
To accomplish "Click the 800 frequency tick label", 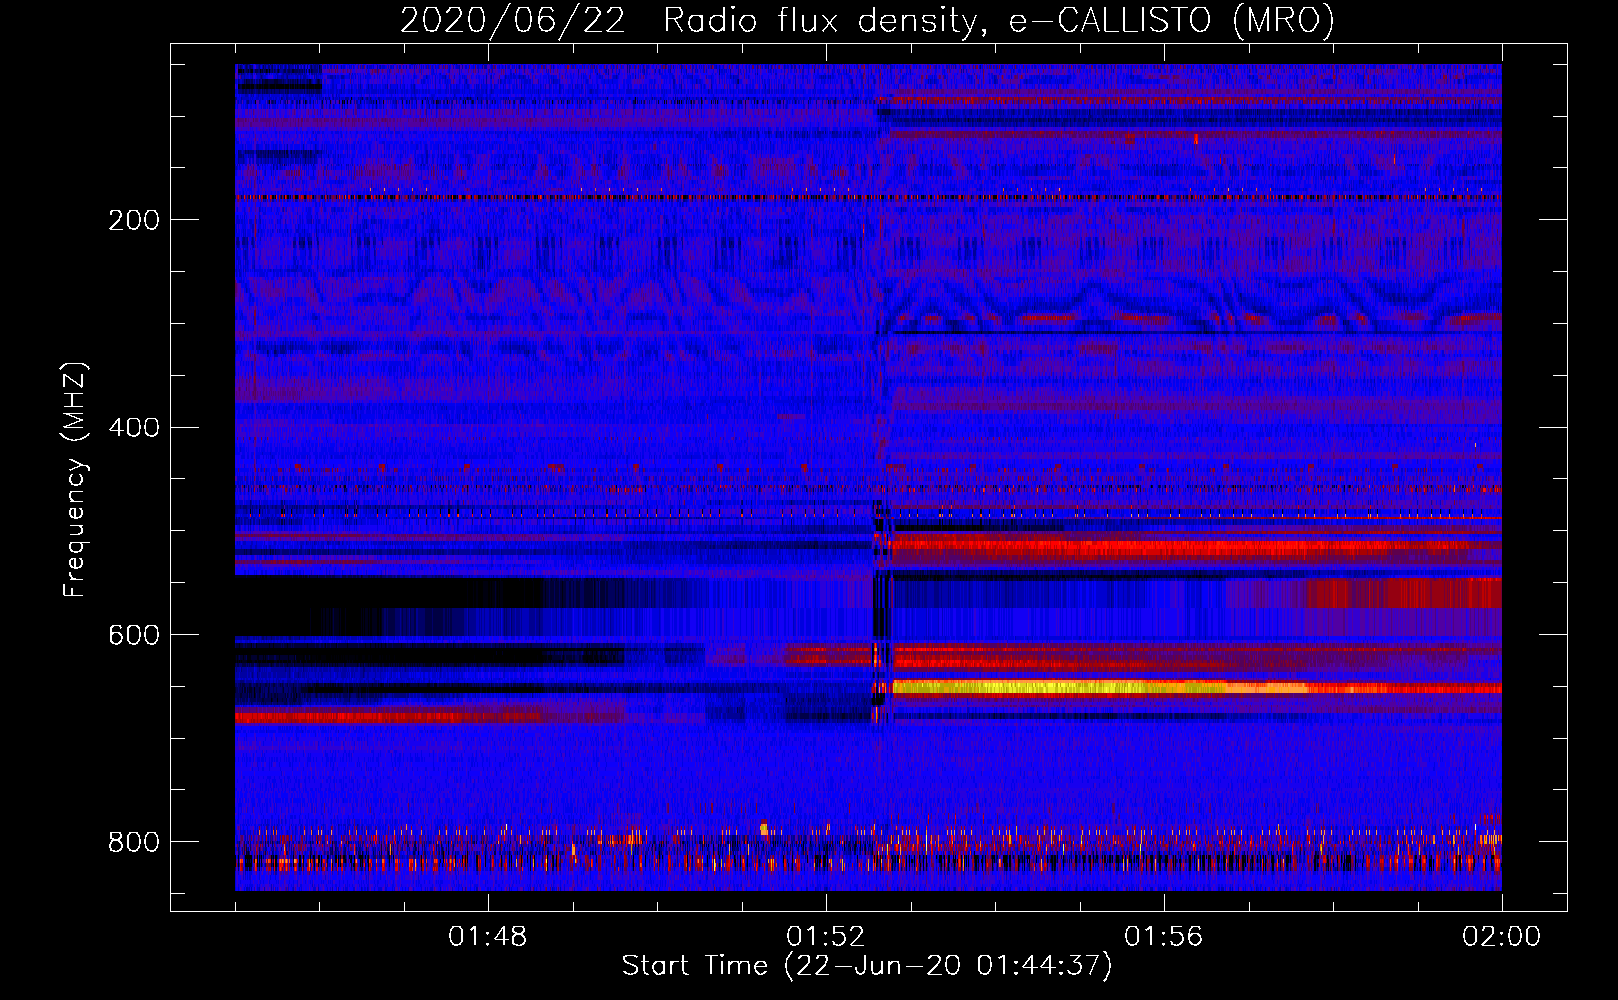I will tap(134, 842).
